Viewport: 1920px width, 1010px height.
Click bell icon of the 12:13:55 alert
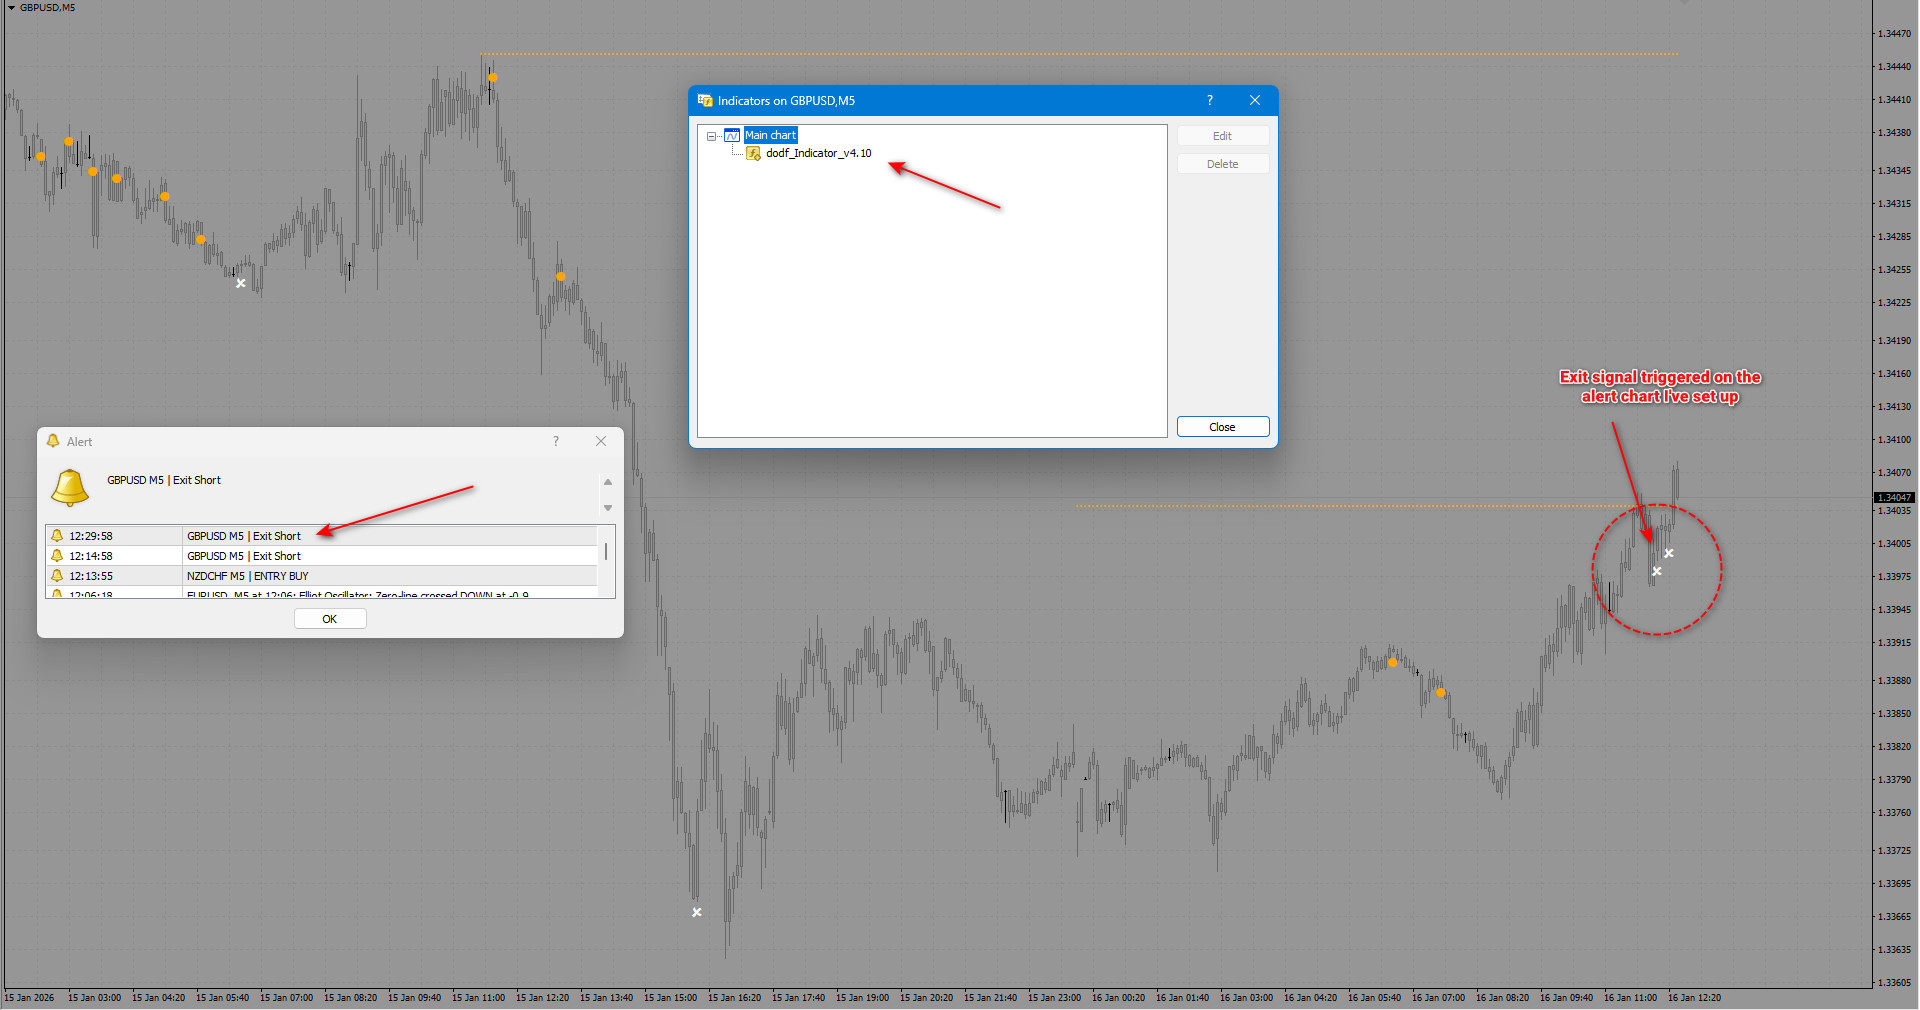point(57,576)
